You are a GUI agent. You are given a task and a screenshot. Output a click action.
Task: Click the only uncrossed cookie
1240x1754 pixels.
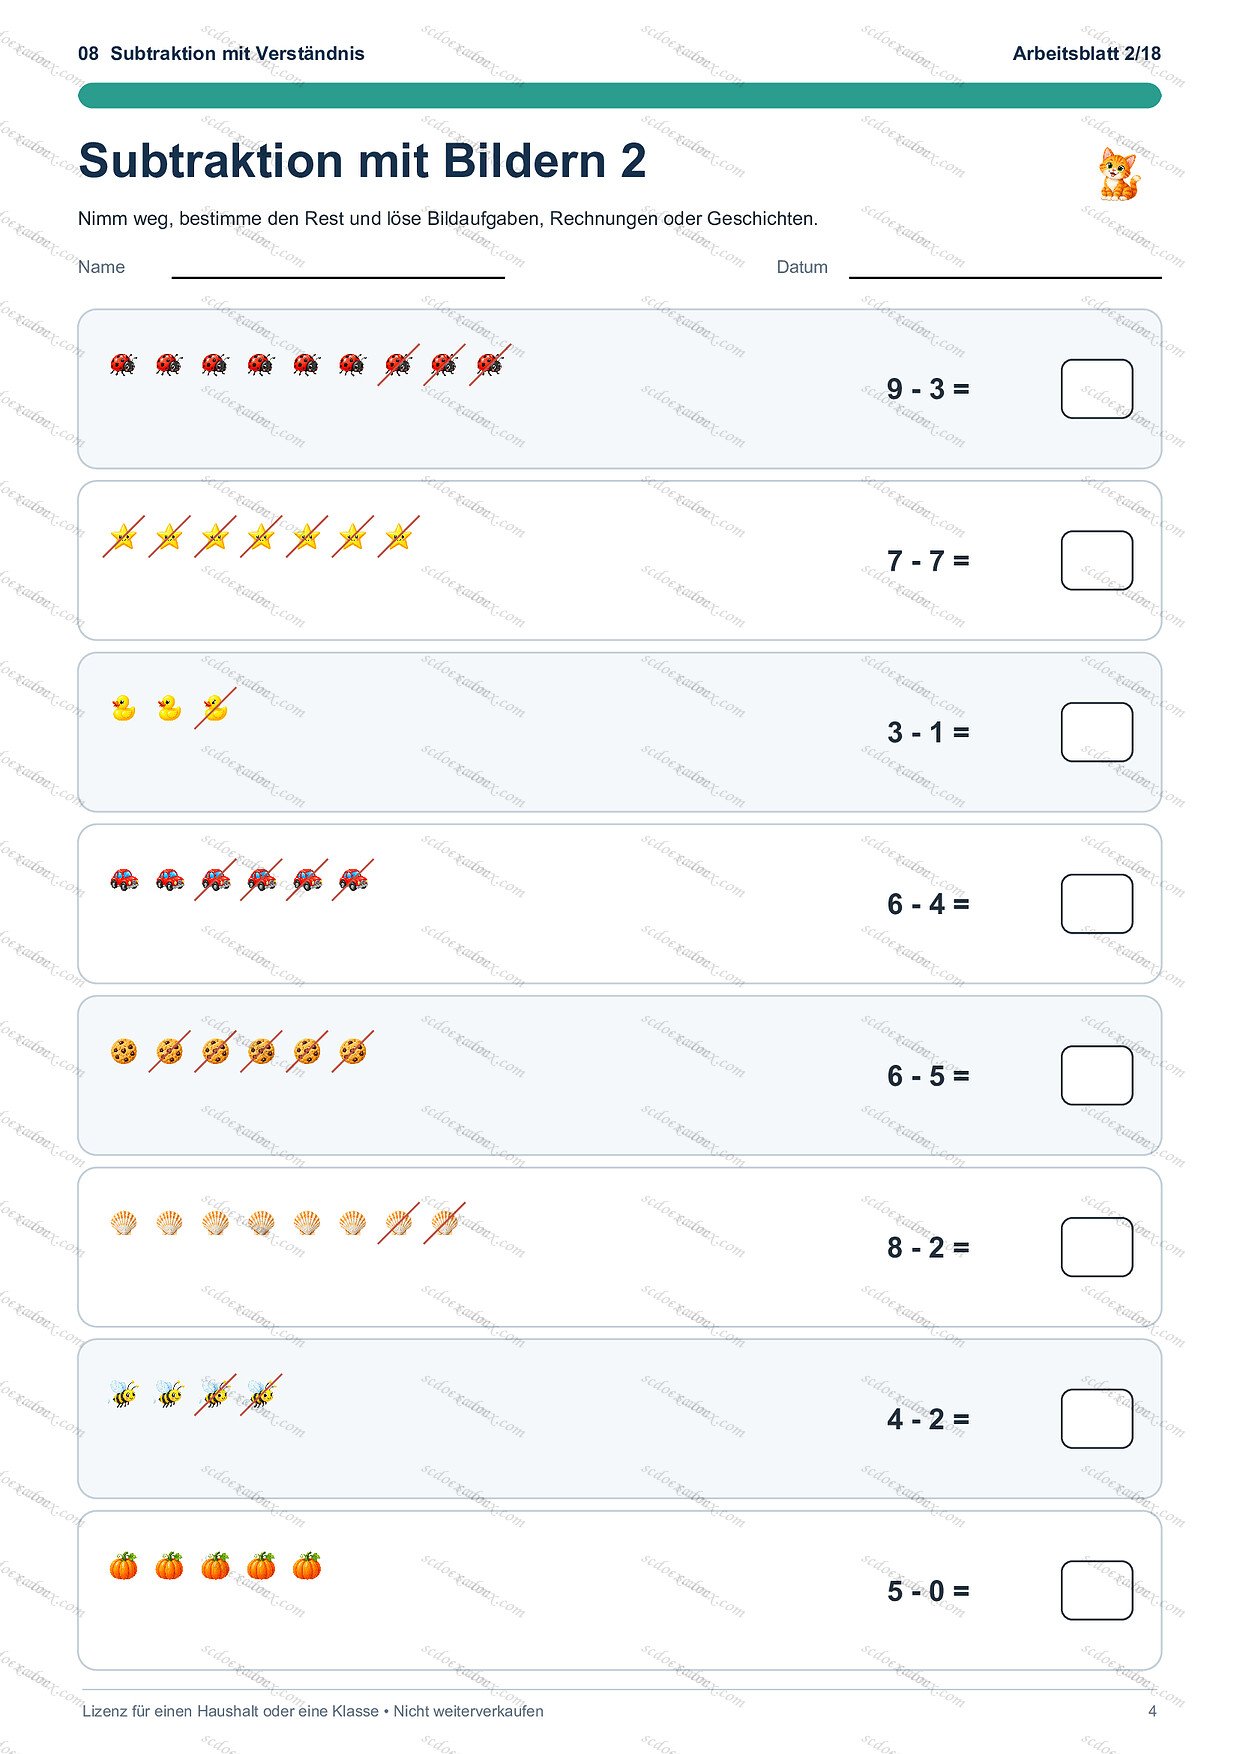(x=123, y=1051)
